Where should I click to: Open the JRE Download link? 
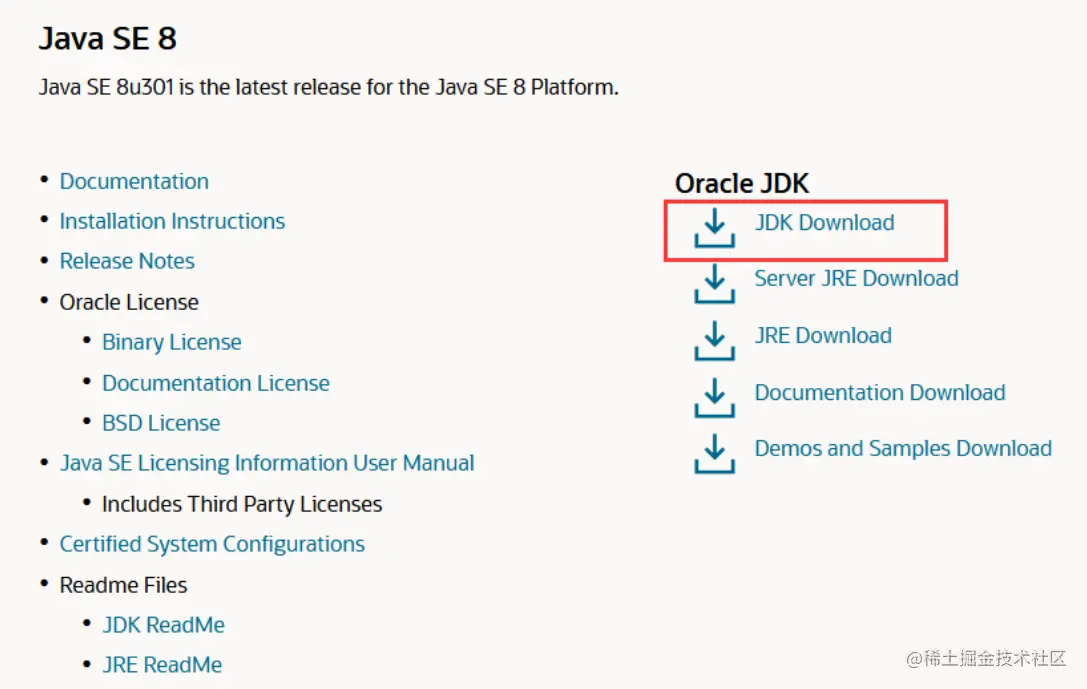(823, 335)
